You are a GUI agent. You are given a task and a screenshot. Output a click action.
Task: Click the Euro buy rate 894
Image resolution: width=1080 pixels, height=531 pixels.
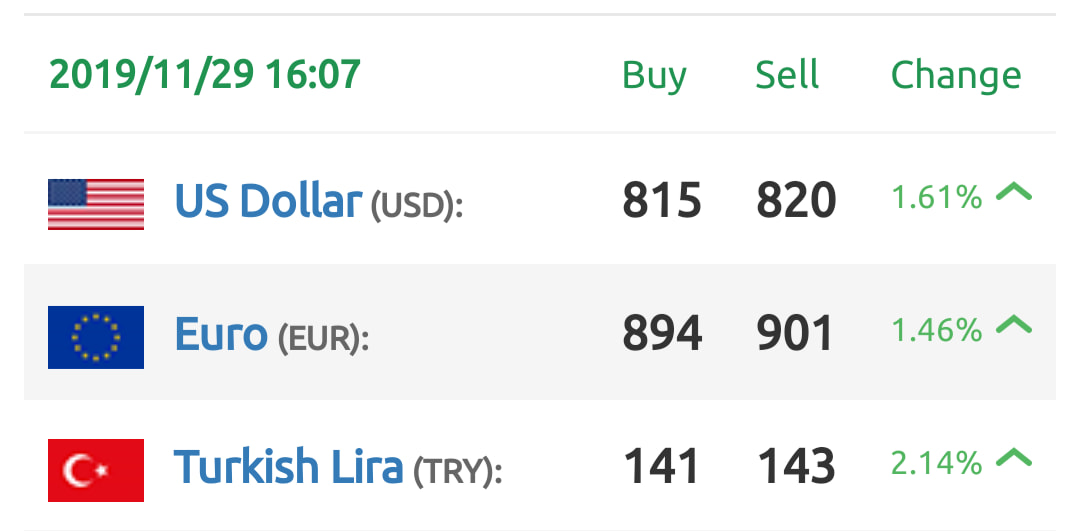663,333
